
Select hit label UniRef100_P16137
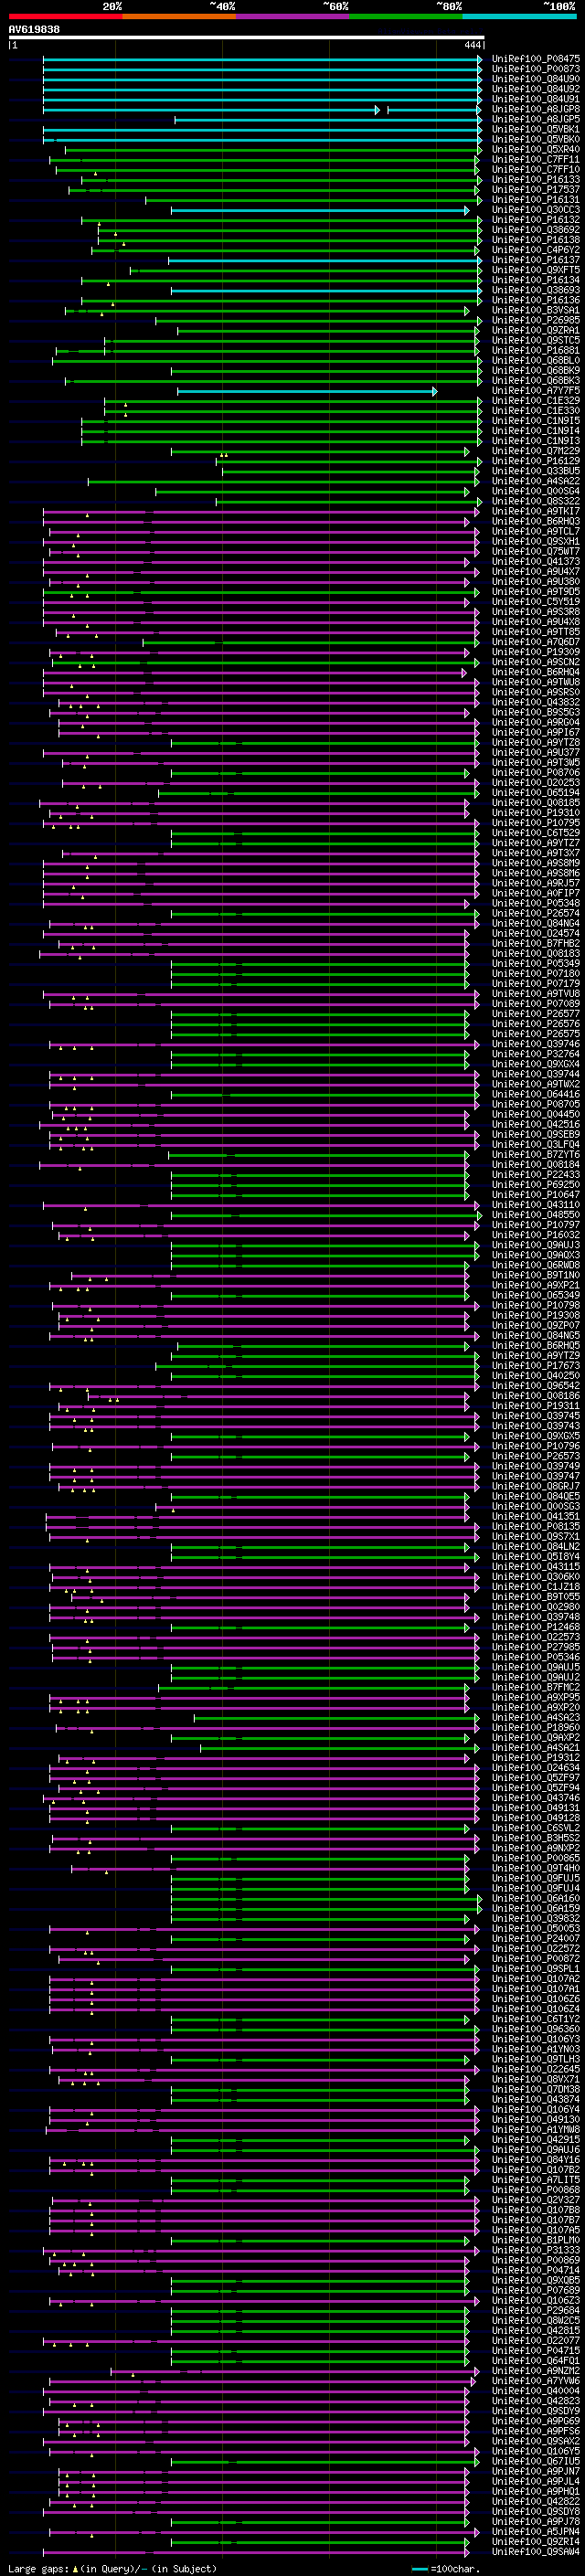(535, 260)
